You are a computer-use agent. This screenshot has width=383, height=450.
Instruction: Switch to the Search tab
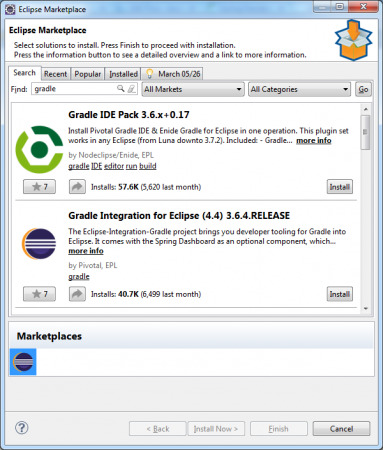pyautogui.click(x=25, y=73)
